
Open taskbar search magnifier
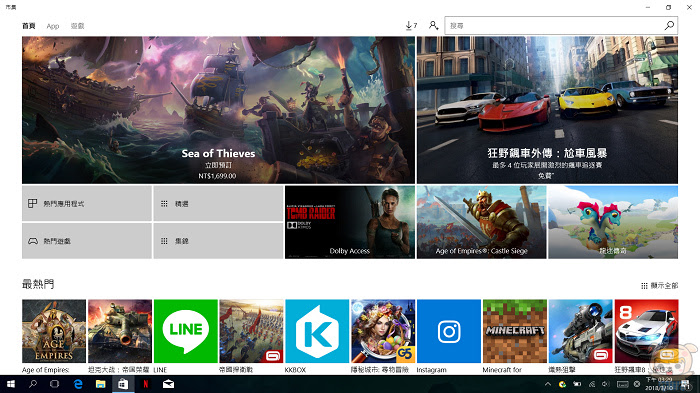[33, 384]
